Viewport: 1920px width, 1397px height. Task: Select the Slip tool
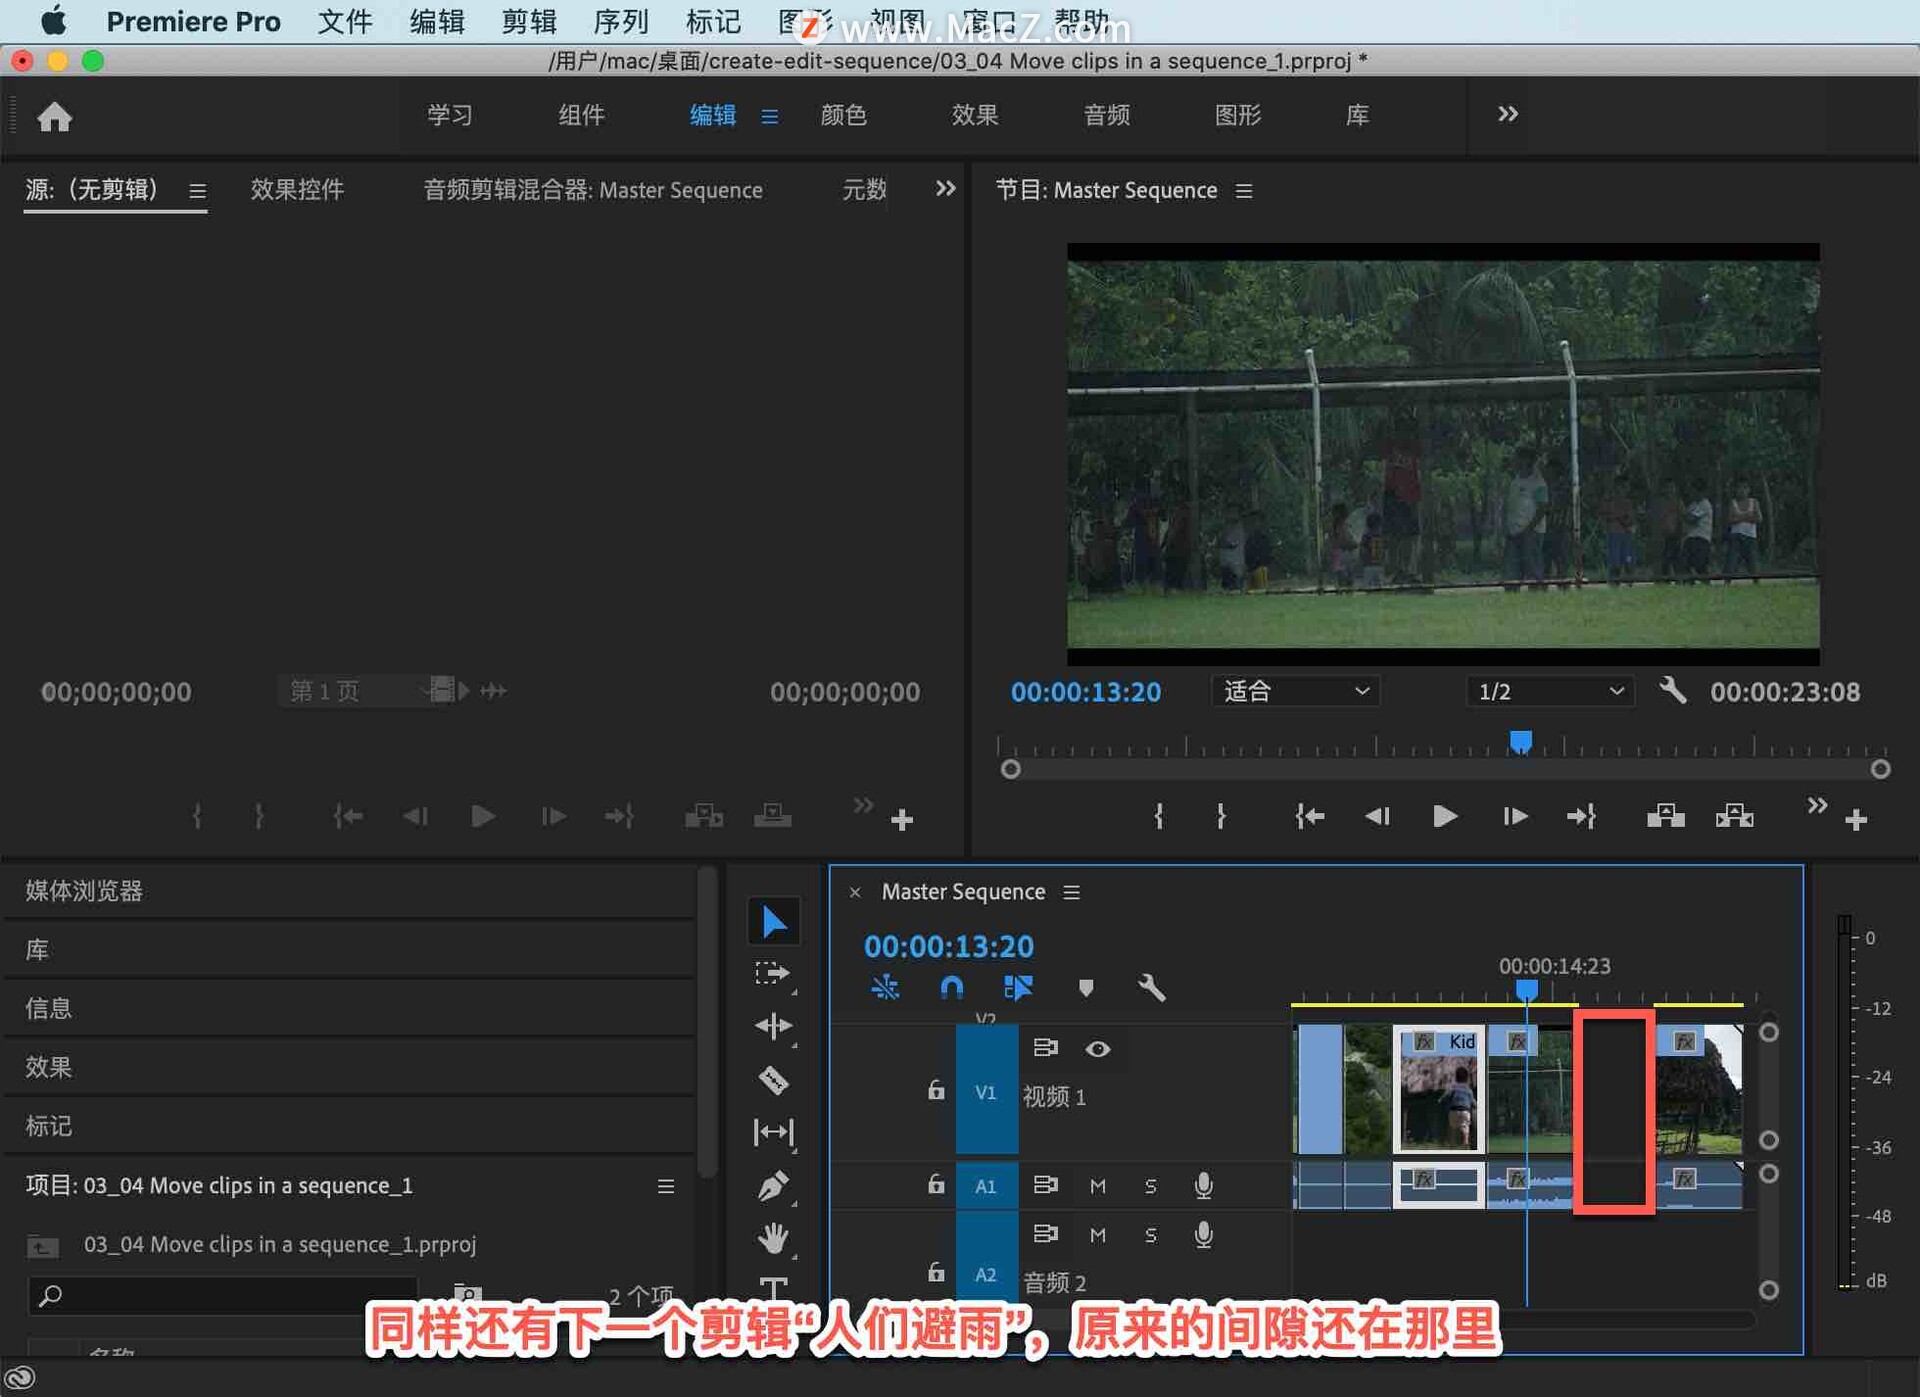tap(773, 1132)
